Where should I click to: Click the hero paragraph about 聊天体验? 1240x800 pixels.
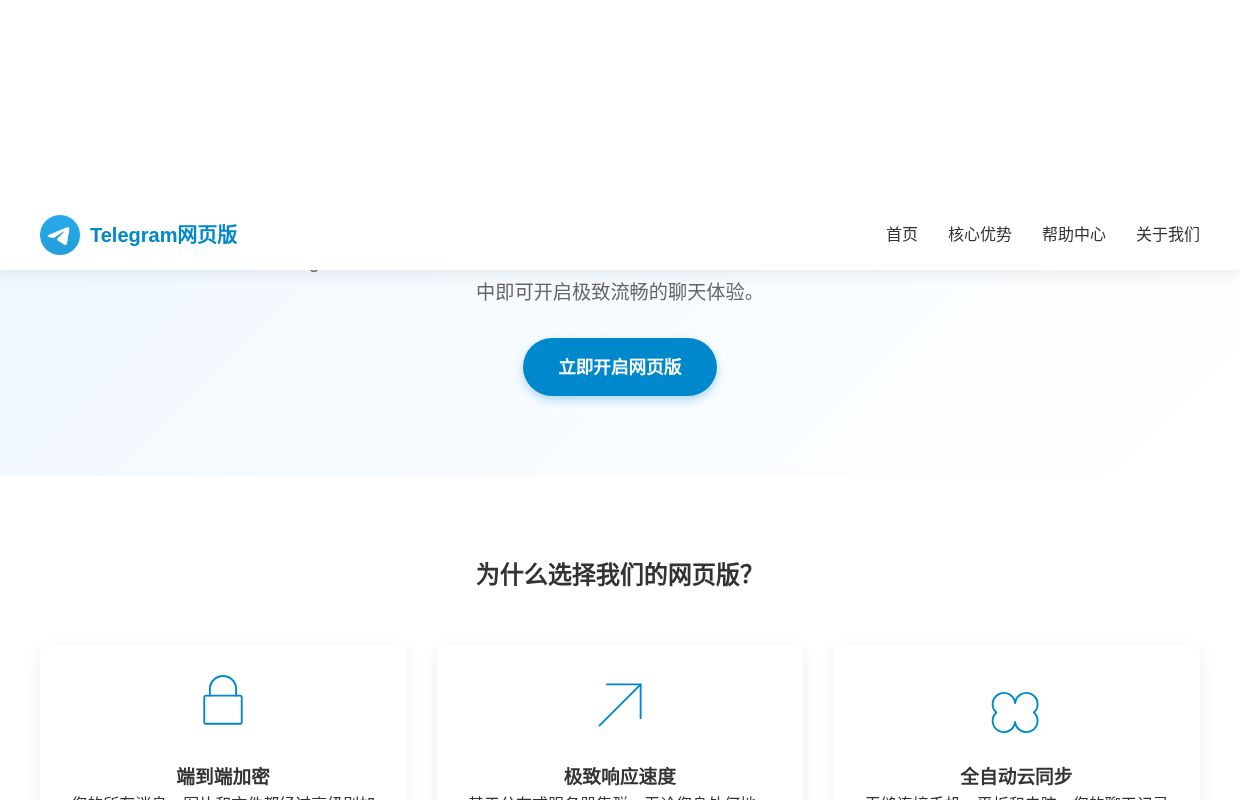619,291
